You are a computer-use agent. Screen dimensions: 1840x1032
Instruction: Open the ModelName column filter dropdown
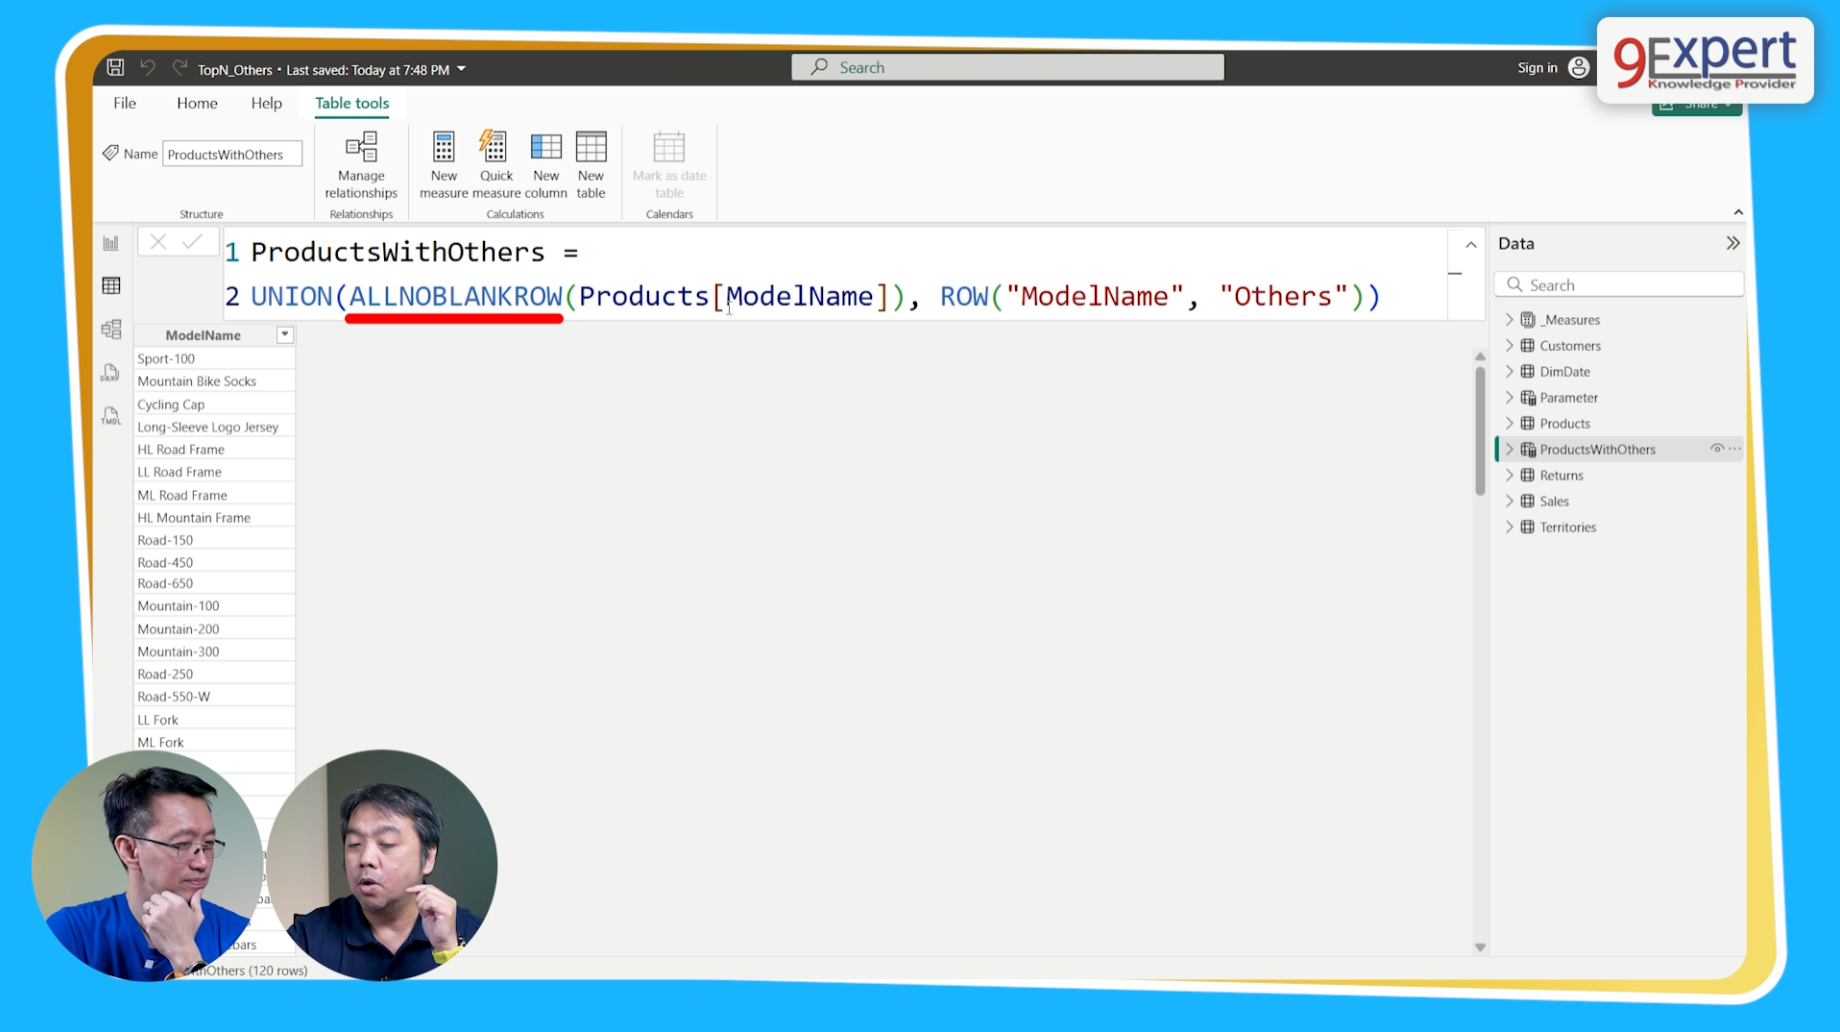tap(285, 334)
